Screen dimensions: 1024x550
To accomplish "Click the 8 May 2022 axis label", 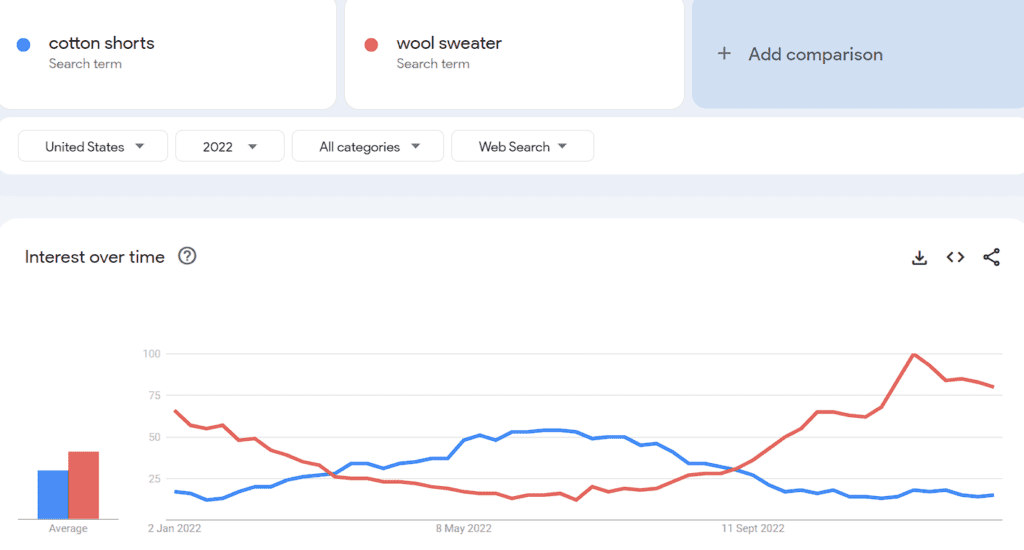I will point(464,528).
